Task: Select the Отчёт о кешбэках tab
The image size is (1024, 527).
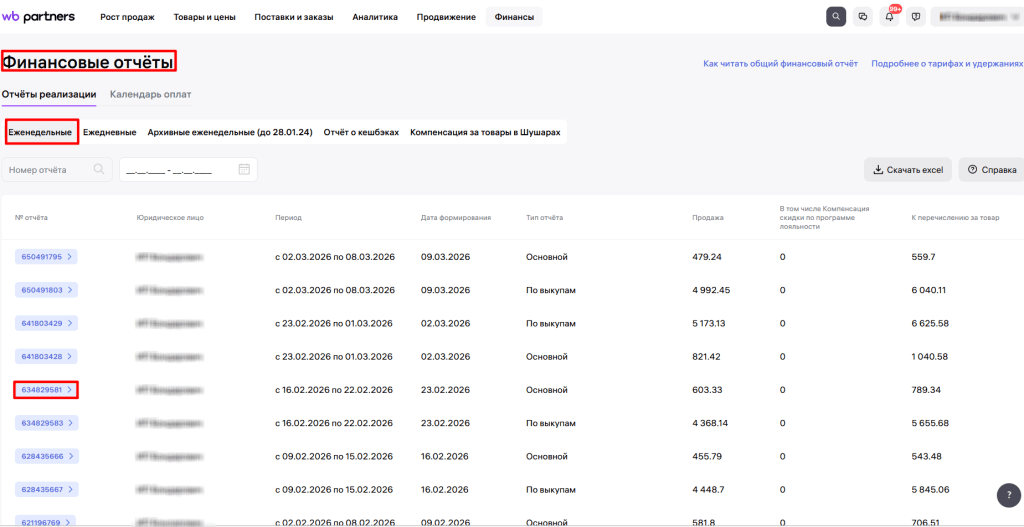Action: [x=361, y=132]
